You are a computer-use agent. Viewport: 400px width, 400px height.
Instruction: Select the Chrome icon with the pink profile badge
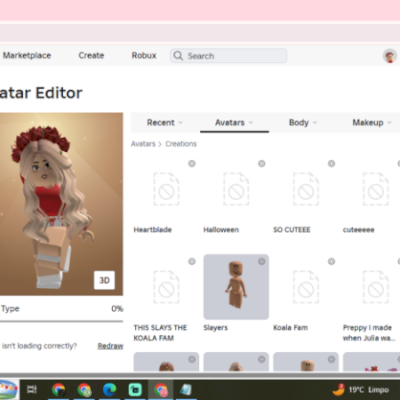161,389
